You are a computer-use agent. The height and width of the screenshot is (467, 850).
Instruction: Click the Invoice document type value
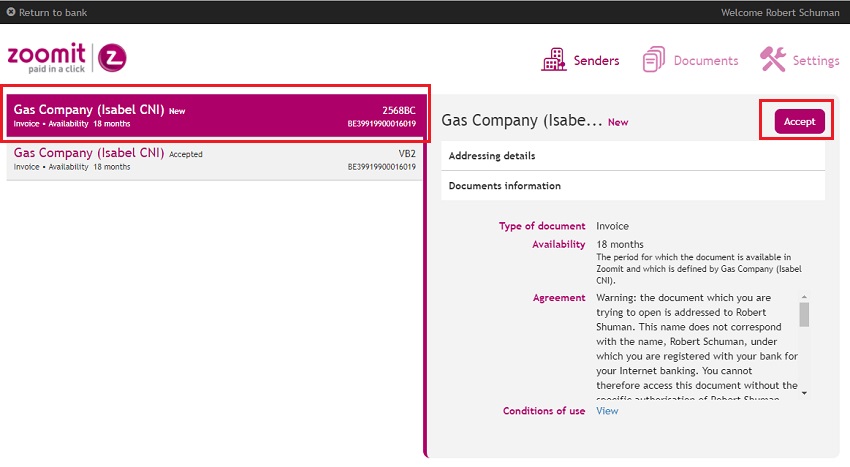tap(612, 226)
